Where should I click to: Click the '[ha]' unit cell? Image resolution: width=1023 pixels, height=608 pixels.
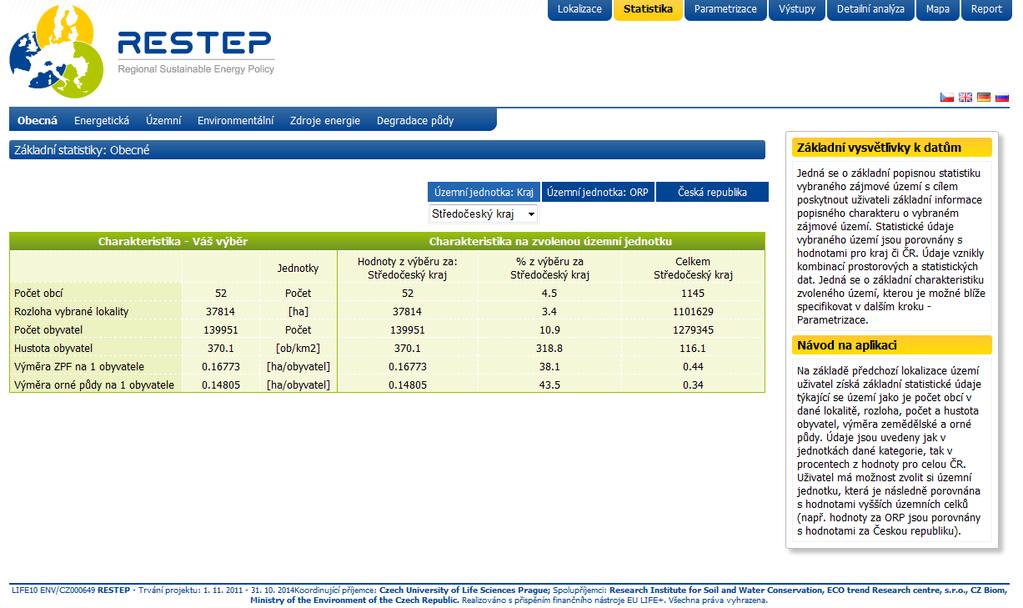tap(298, 312)
